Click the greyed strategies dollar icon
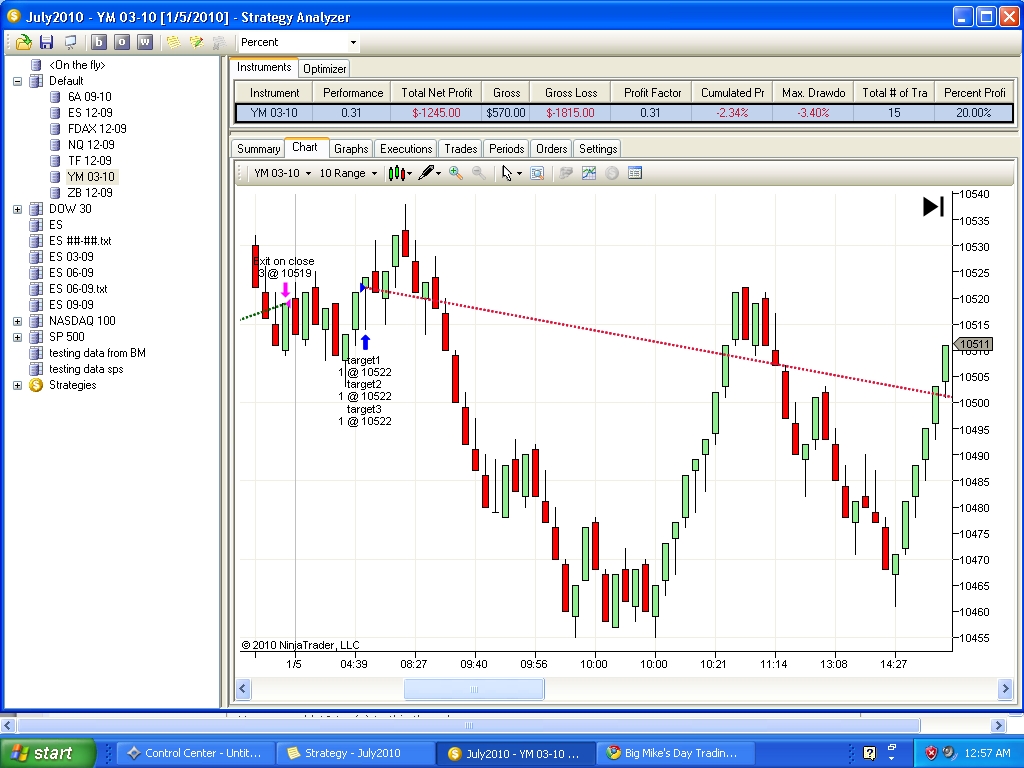This screenshot has width=1024, height=768. click(612, 173)
